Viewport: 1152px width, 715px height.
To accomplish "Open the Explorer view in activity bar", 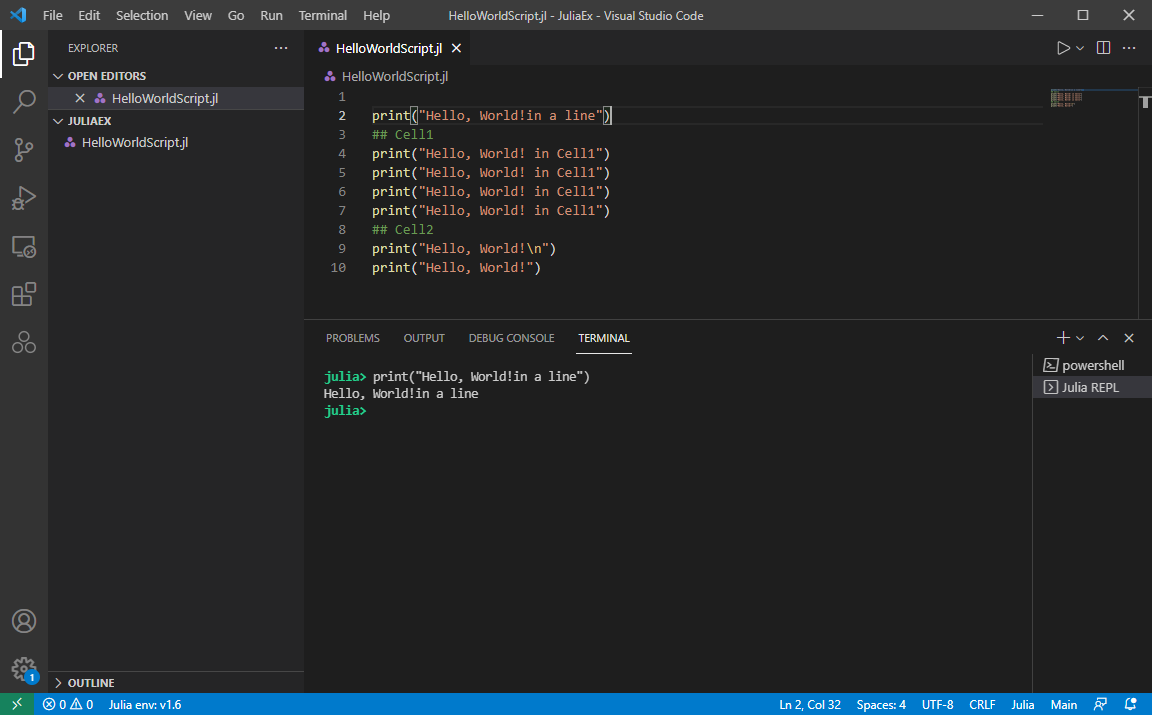I will [24, 54].
